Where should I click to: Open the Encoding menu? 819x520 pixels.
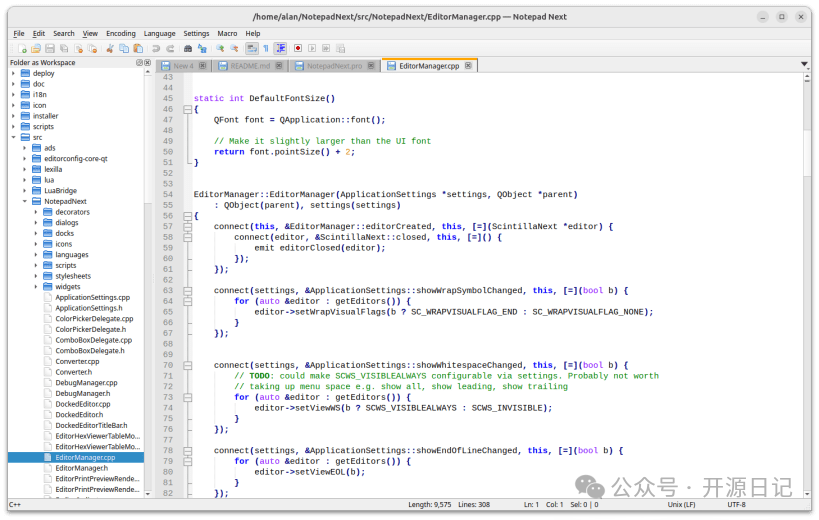pos(120,33)
